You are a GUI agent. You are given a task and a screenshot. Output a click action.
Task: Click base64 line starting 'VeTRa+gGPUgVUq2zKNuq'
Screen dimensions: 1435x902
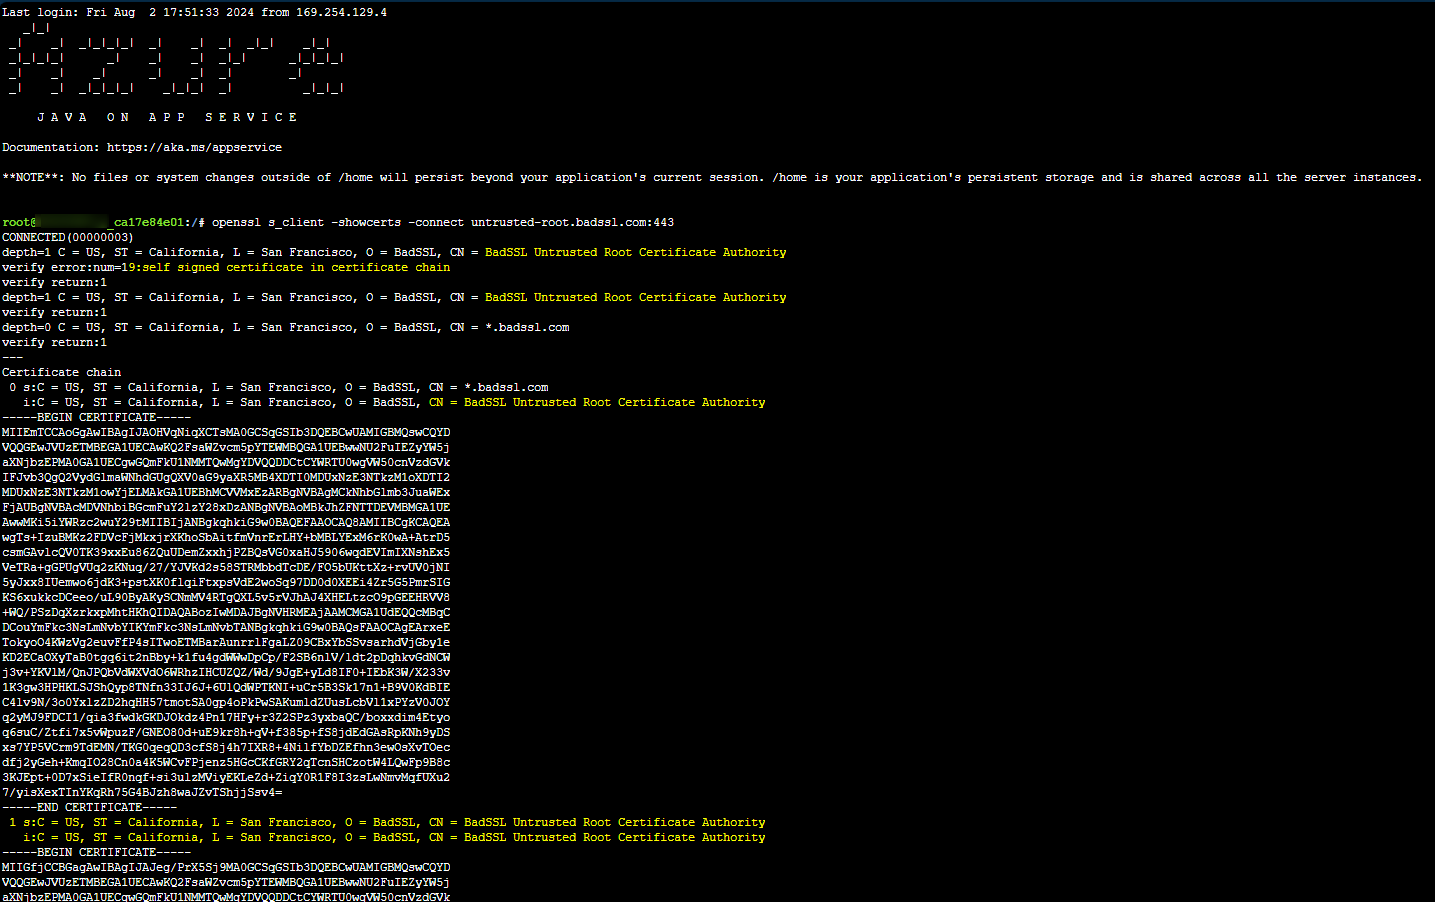click(x=226, y=567)
